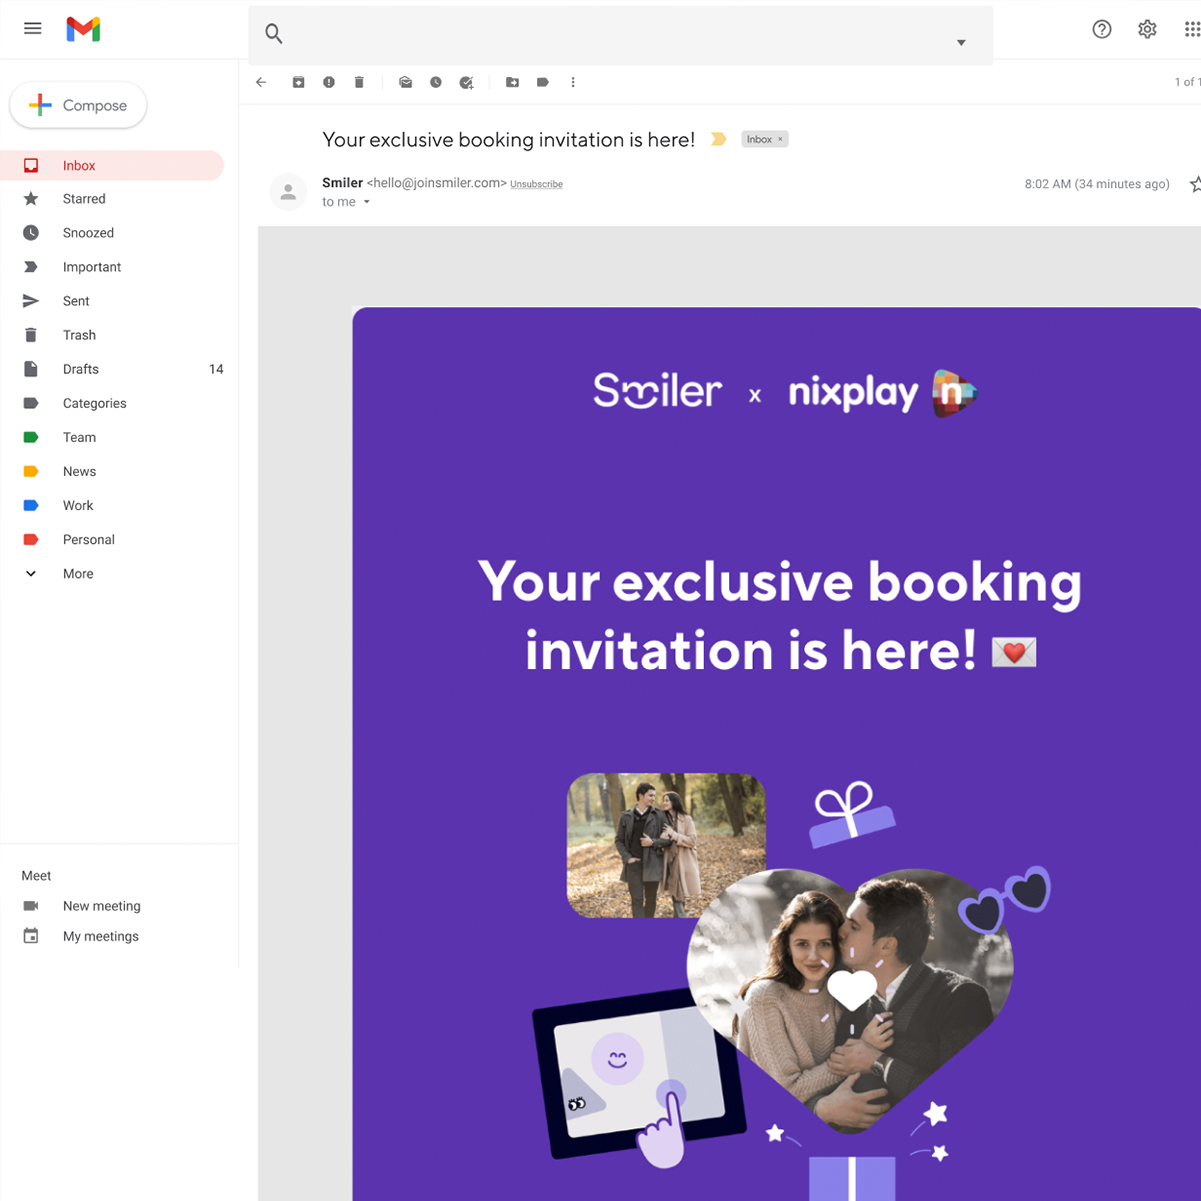Star this email from Smiler

coord(1195,184)
